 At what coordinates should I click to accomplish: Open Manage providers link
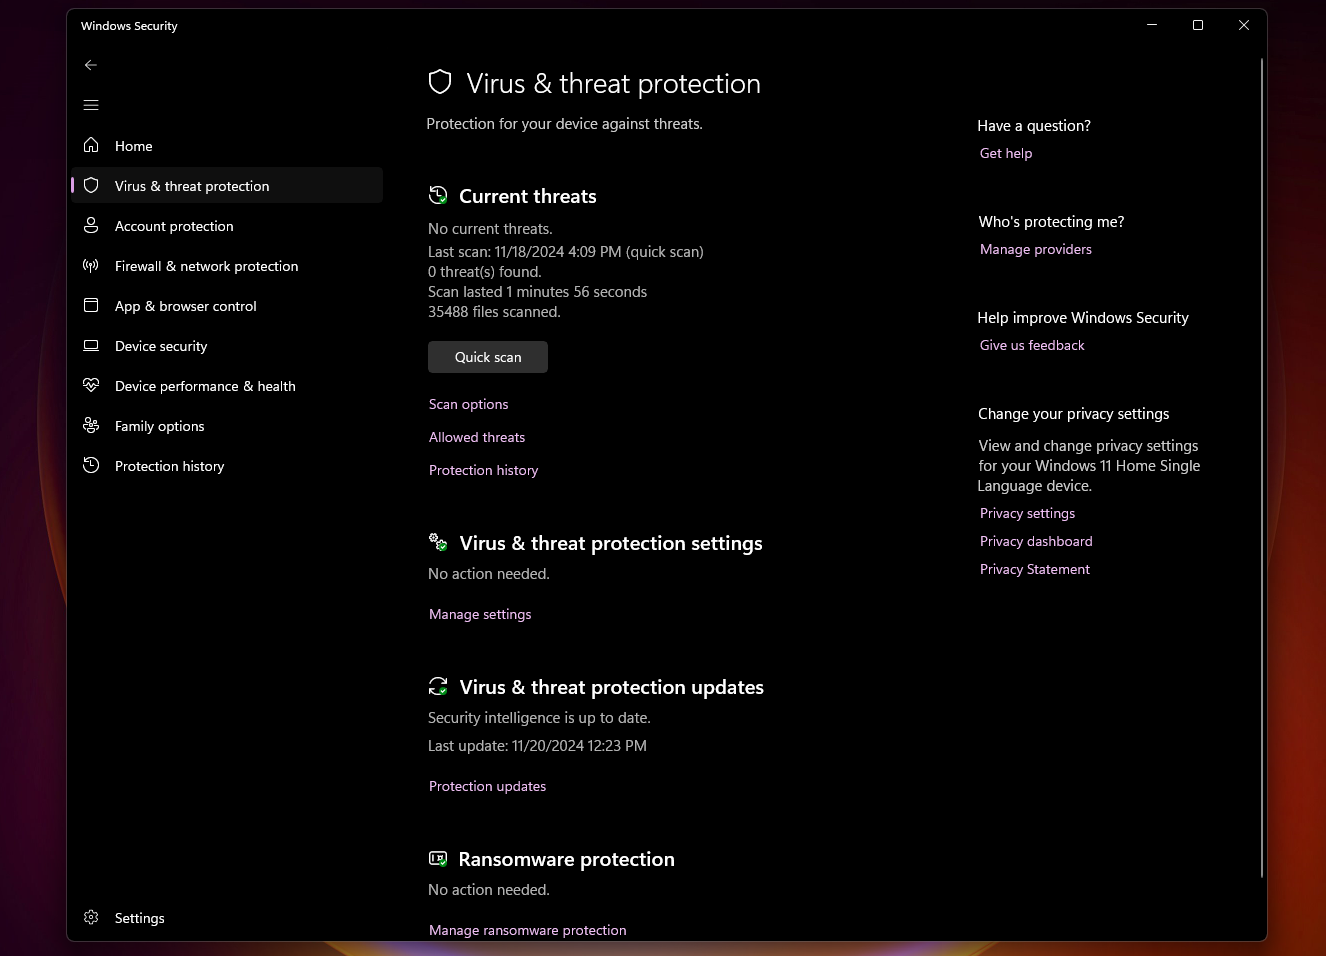pos(1036,249)
